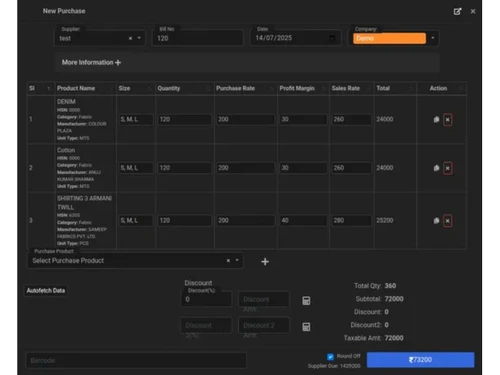Copy the DENIM row
Screen dimensions: 500x375
pos(436,119)
